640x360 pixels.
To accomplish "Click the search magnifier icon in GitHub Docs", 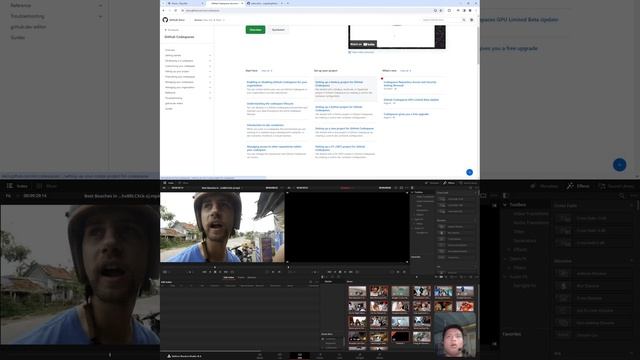I will click(x=464, y=20).
